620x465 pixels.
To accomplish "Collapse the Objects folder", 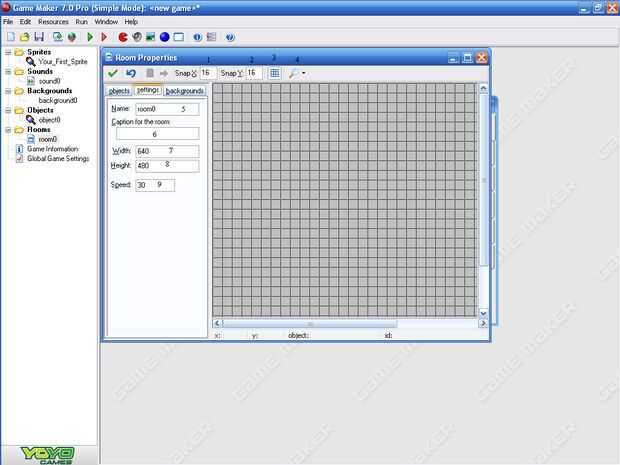I will (x=8, y=110).
